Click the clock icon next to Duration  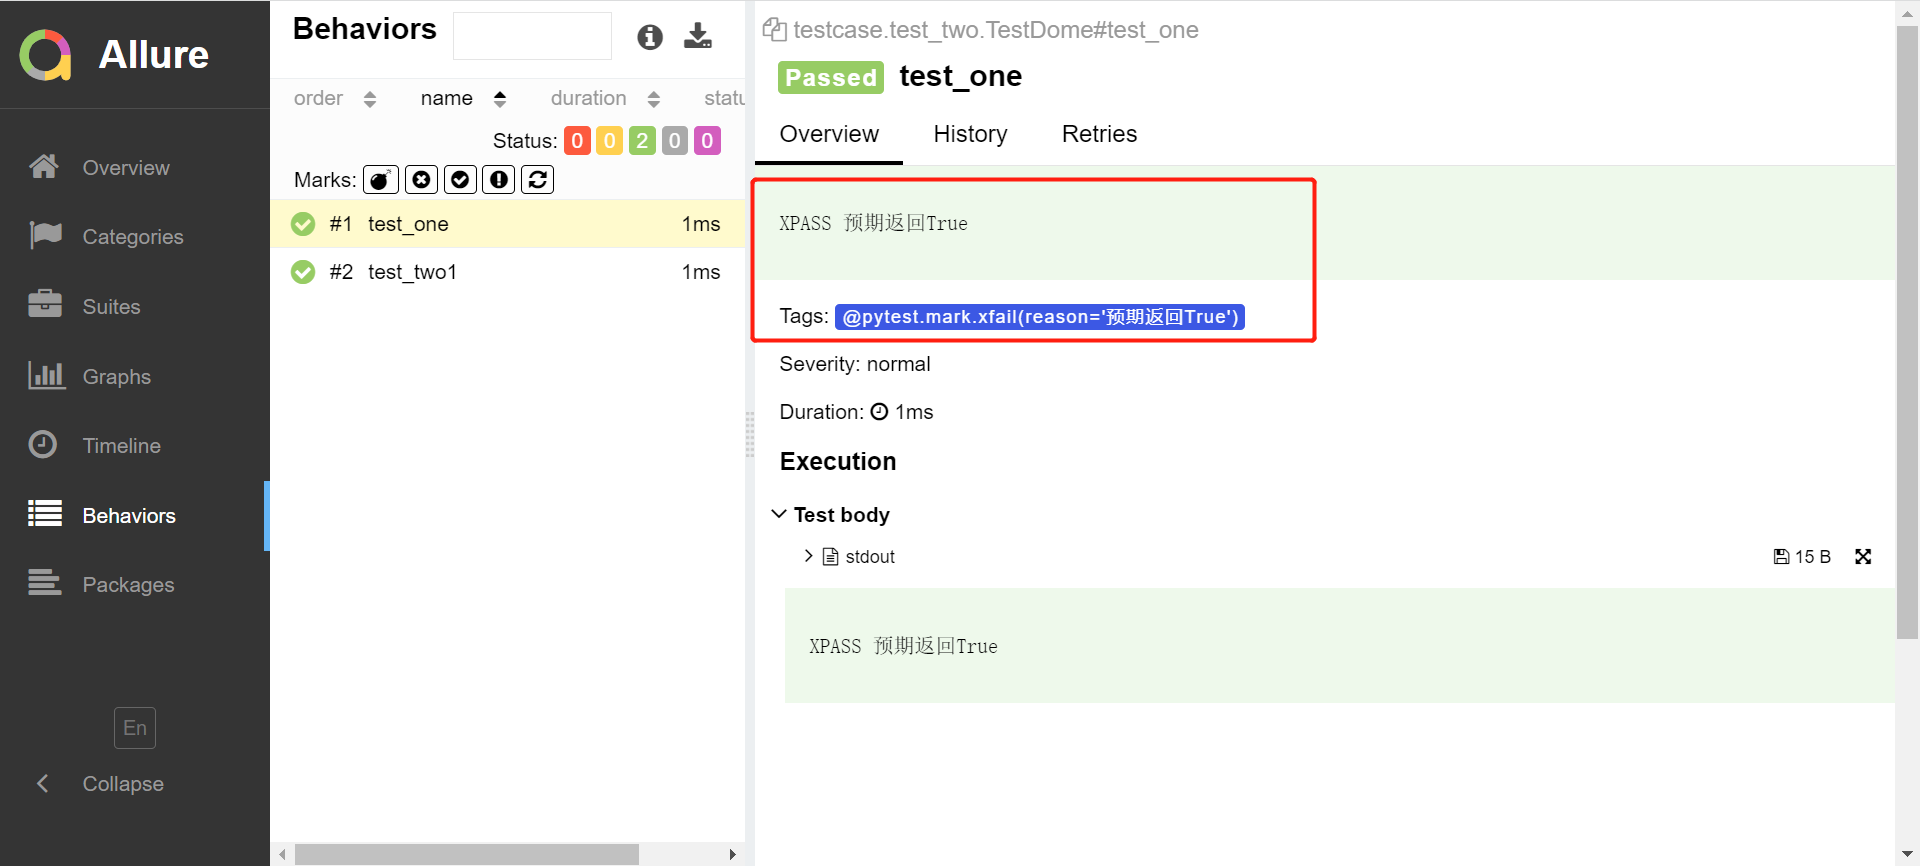[879, 412]
